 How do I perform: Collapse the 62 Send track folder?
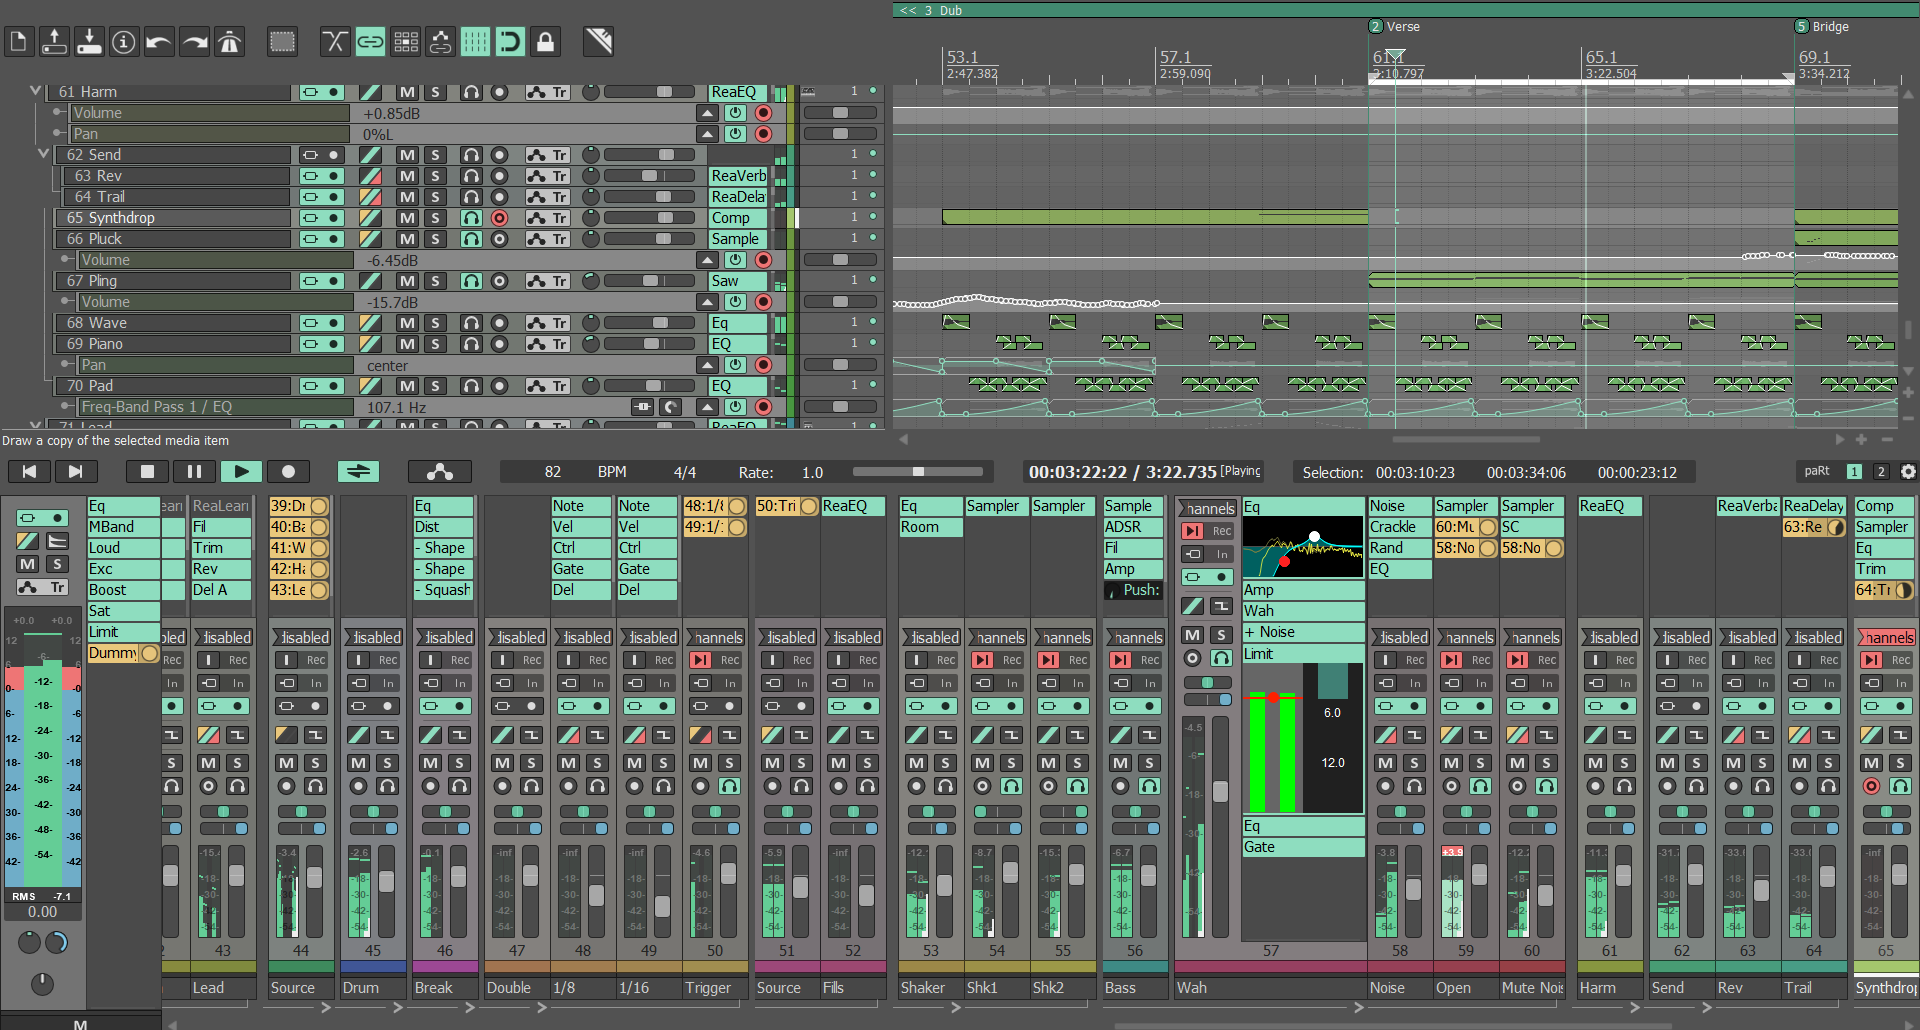43,154
